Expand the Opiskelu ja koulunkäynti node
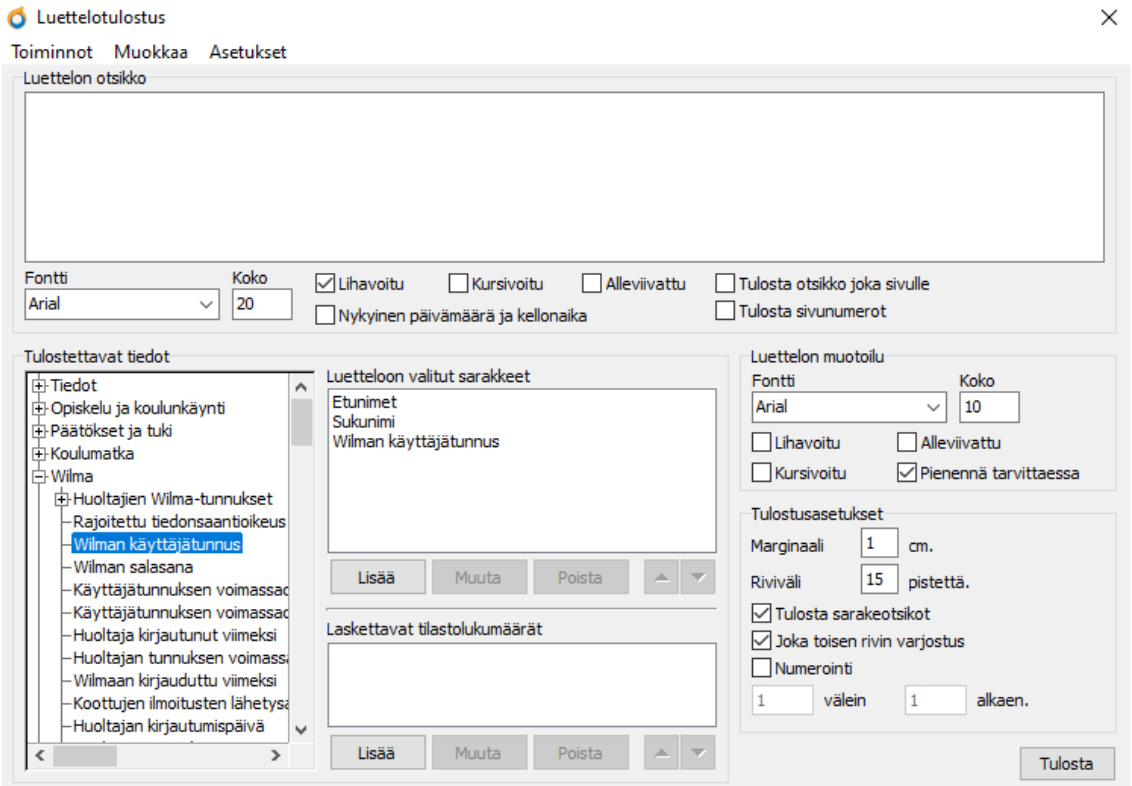1132x786 pixels. (39, 409)
